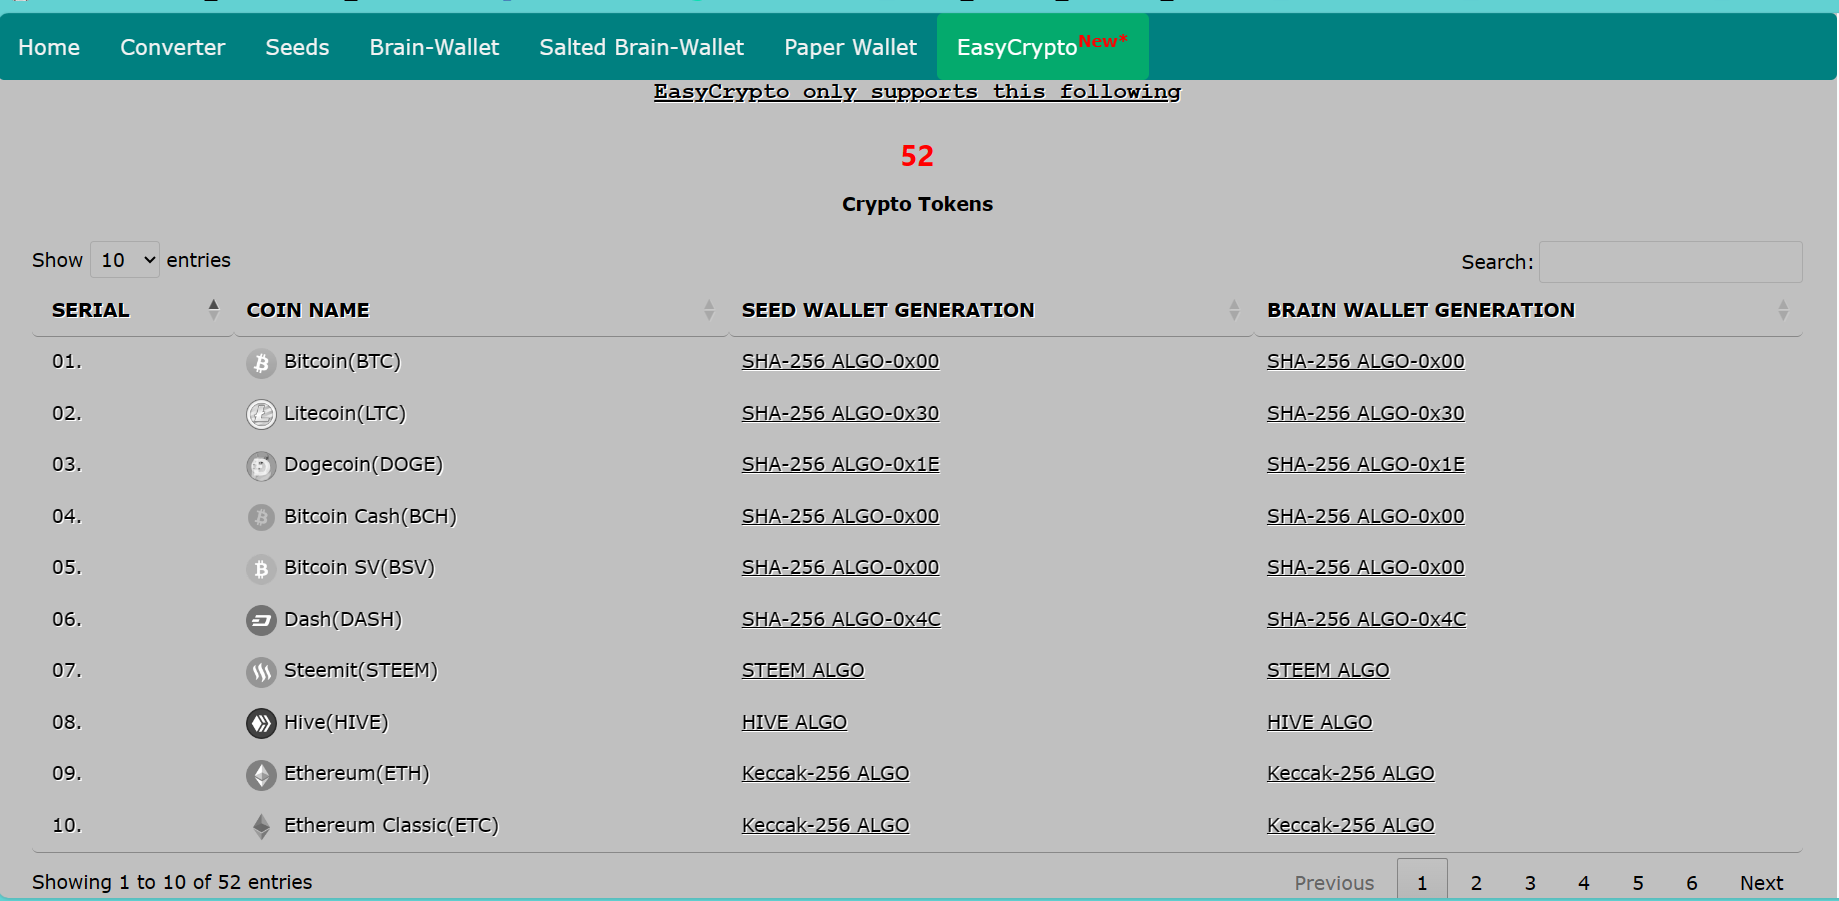The height and width of the screenshot is (901, 1839).
Task: Open the Paper Wallet page
Action: pos(851,47)
